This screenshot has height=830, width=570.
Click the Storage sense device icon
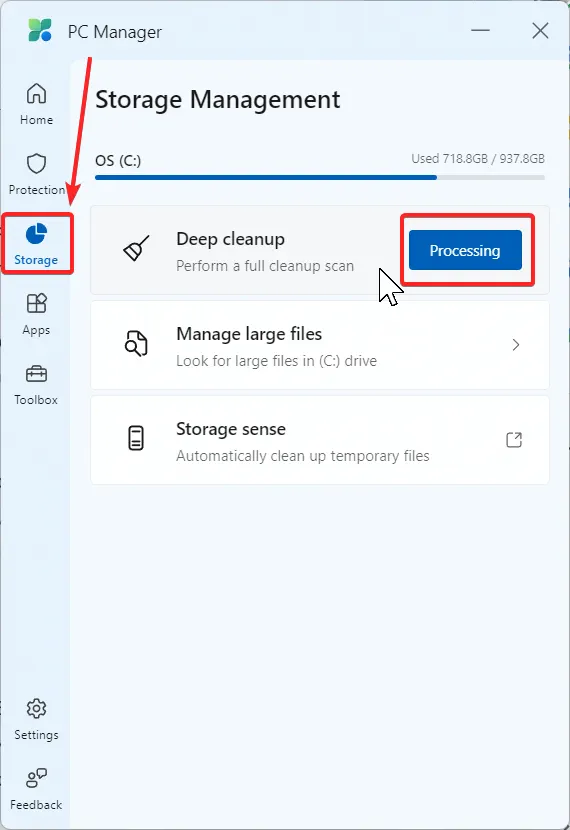136,438
